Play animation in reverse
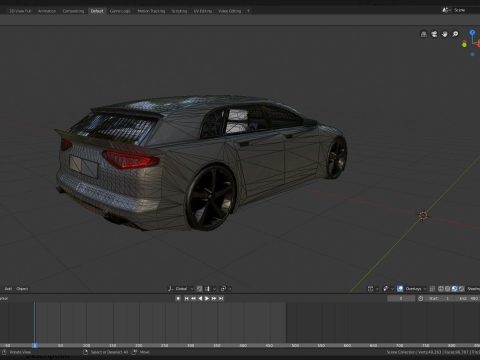This screenshot has height=360, width=480. coord(200,298)
